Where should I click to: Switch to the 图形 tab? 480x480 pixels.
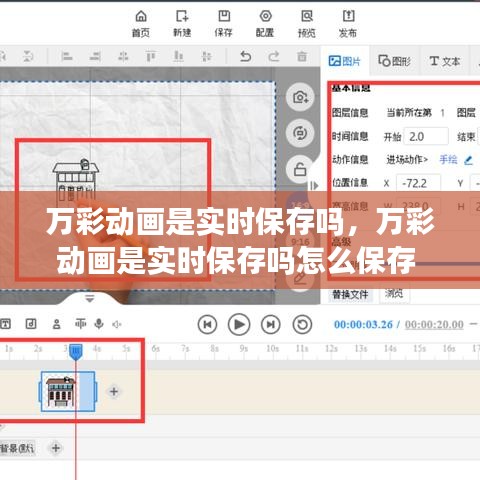tap(394, 61)
